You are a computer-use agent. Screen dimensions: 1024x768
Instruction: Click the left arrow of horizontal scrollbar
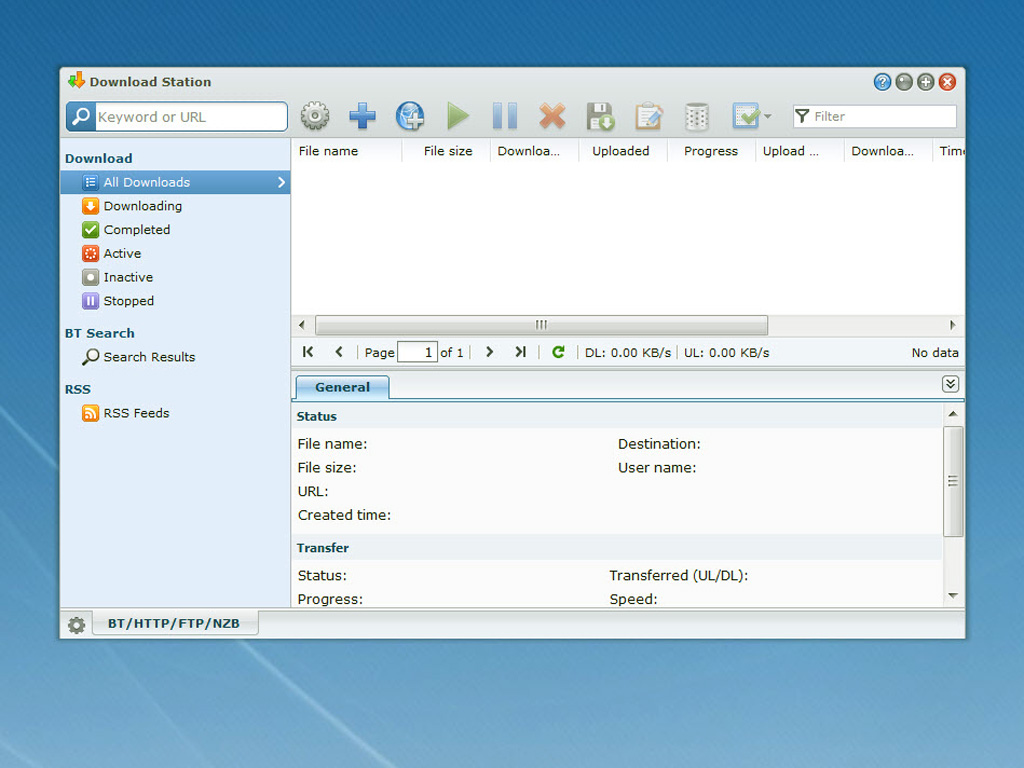tap(302, 325)
